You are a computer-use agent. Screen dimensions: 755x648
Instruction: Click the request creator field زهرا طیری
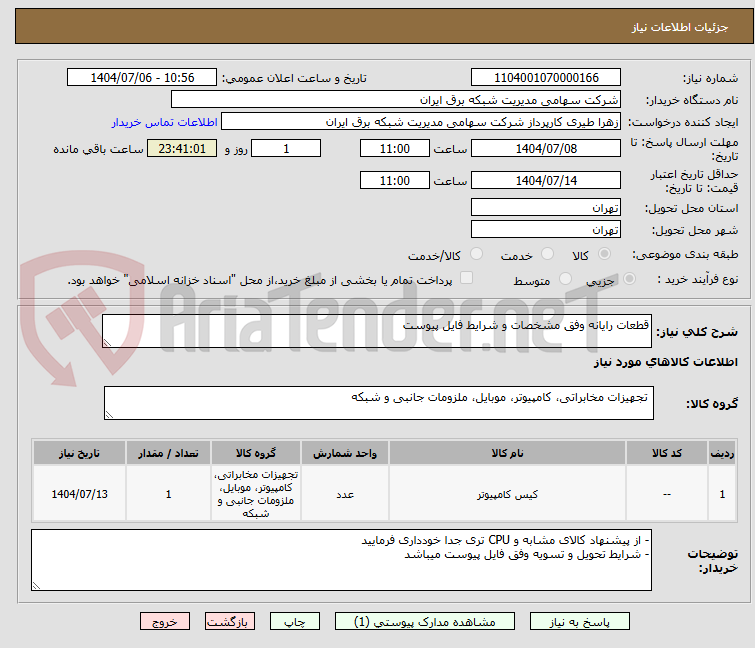pos(421,122)
